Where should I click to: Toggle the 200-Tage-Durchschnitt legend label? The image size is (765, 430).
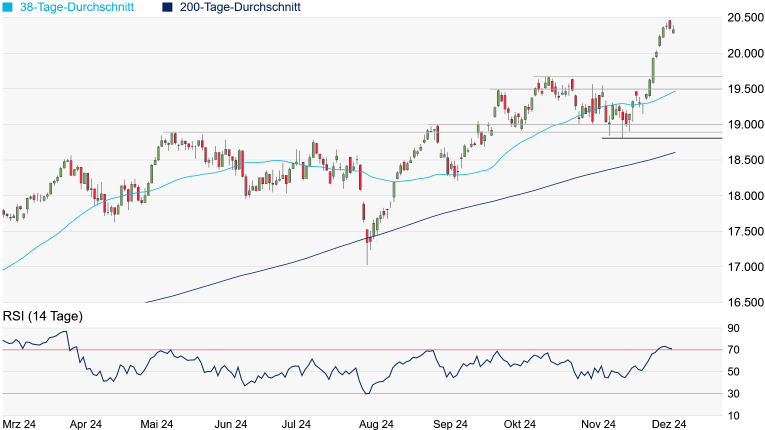click(x=238, y=8)
